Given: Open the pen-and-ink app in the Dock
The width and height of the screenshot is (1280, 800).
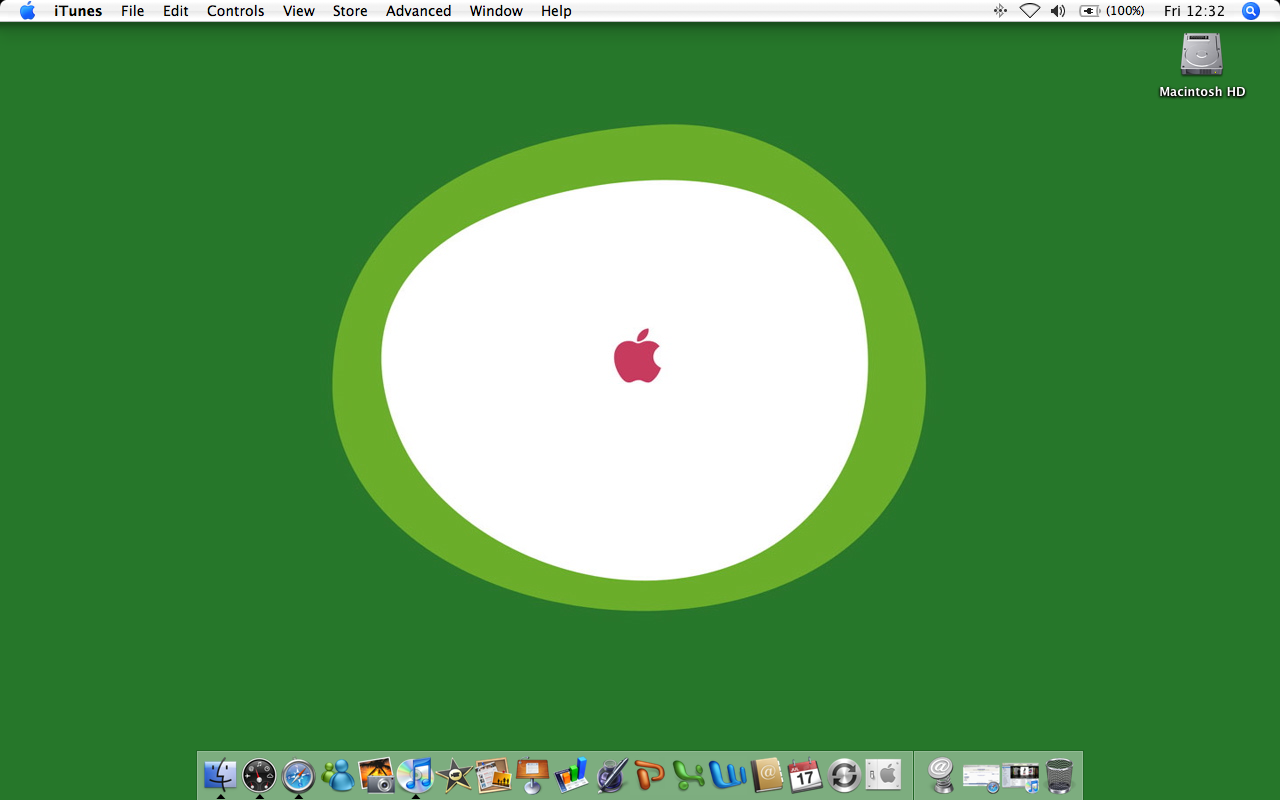Looking at the screenshot, I should 611,775.
